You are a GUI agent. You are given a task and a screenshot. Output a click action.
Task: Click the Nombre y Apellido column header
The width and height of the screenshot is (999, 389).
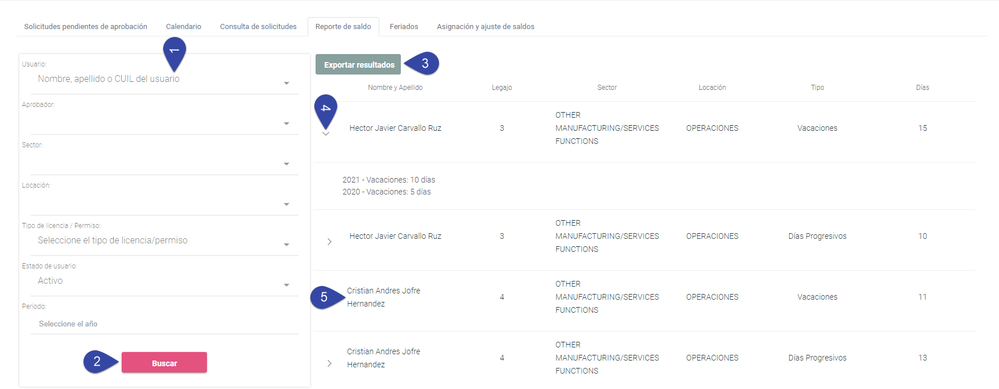coord(395,88)
